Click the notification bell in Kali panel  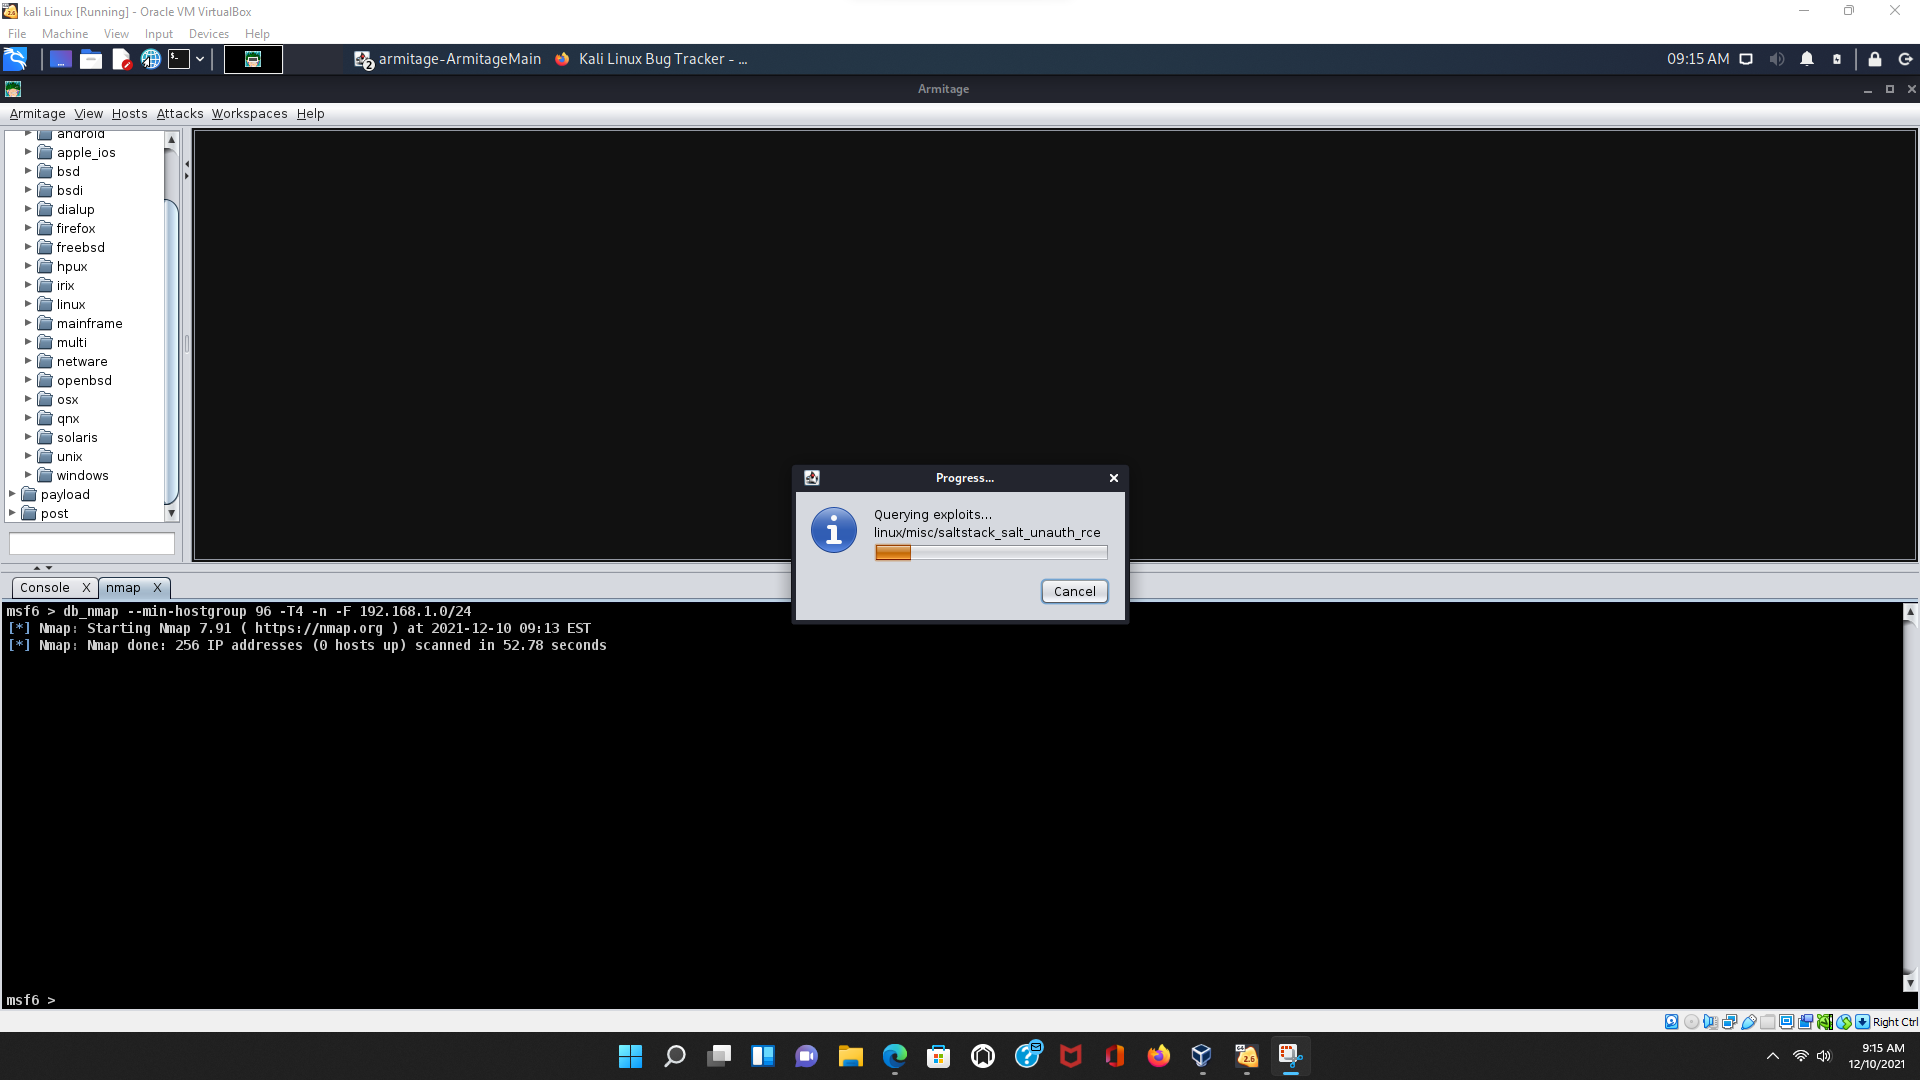coord(1806,59)
